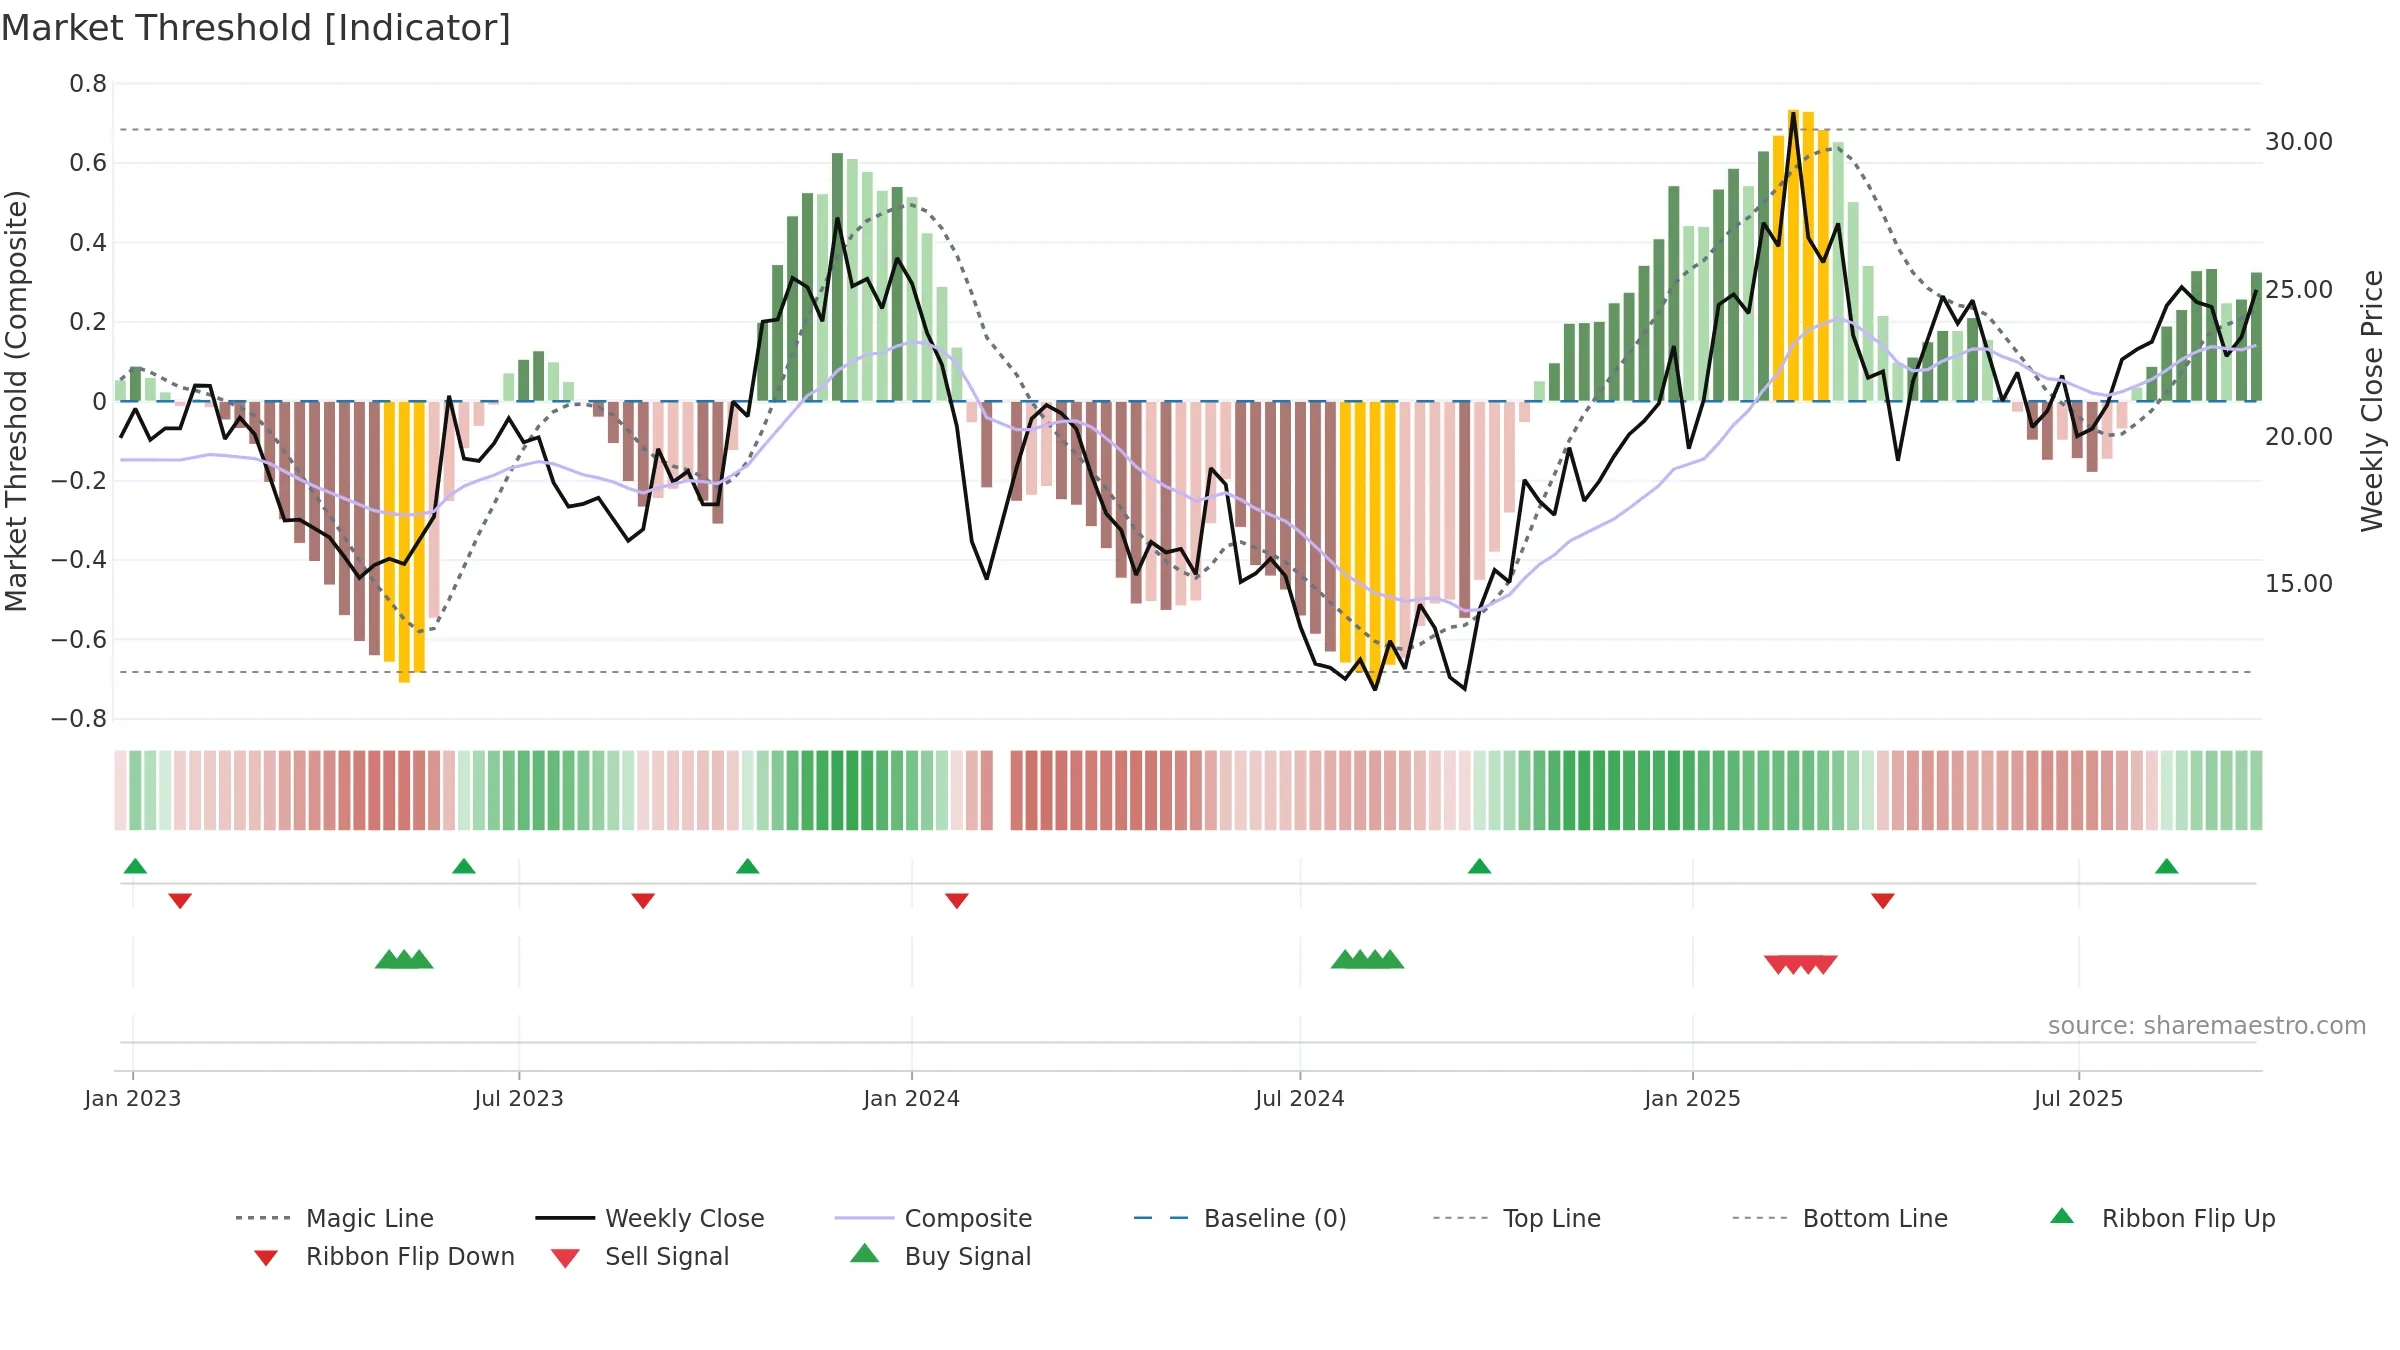
Task: Click the red Ribbon Flip Down legend triangle
Action: 266,1258
